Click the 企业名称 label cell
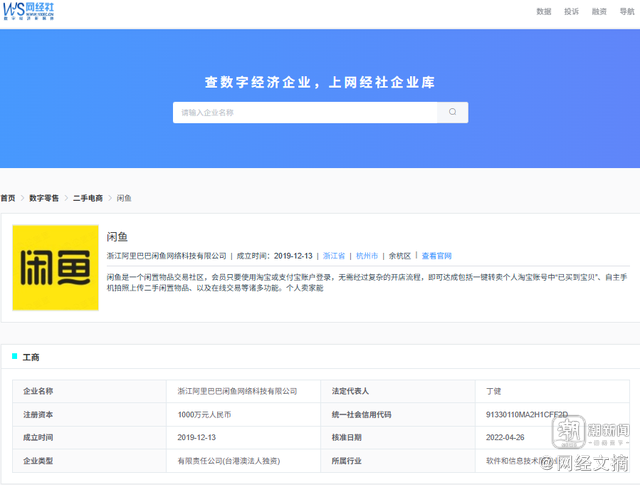Viewport: 640px width, 485px height. click(x=89, y=391)
